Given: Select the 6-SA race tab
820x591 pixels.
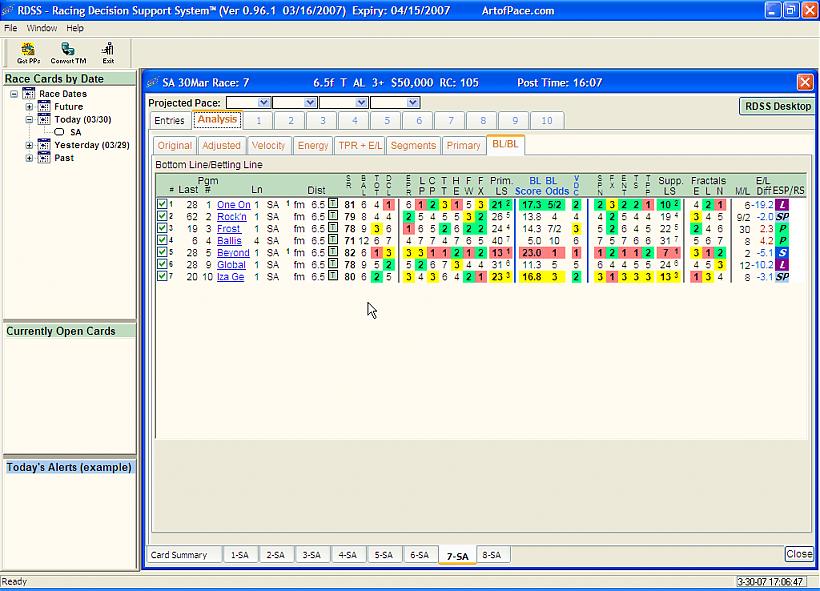Looking at the screenshot, I should (419, 555).
